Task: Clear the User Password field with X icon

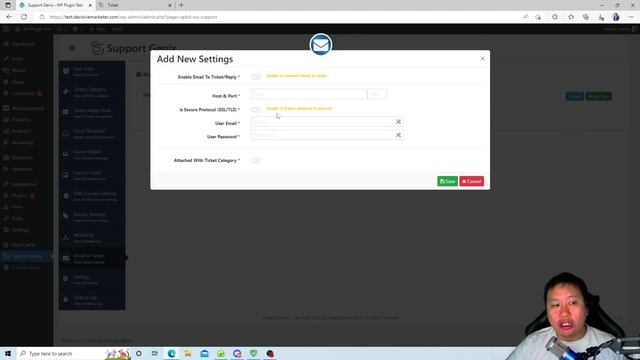Action: [x=398, y=135]
